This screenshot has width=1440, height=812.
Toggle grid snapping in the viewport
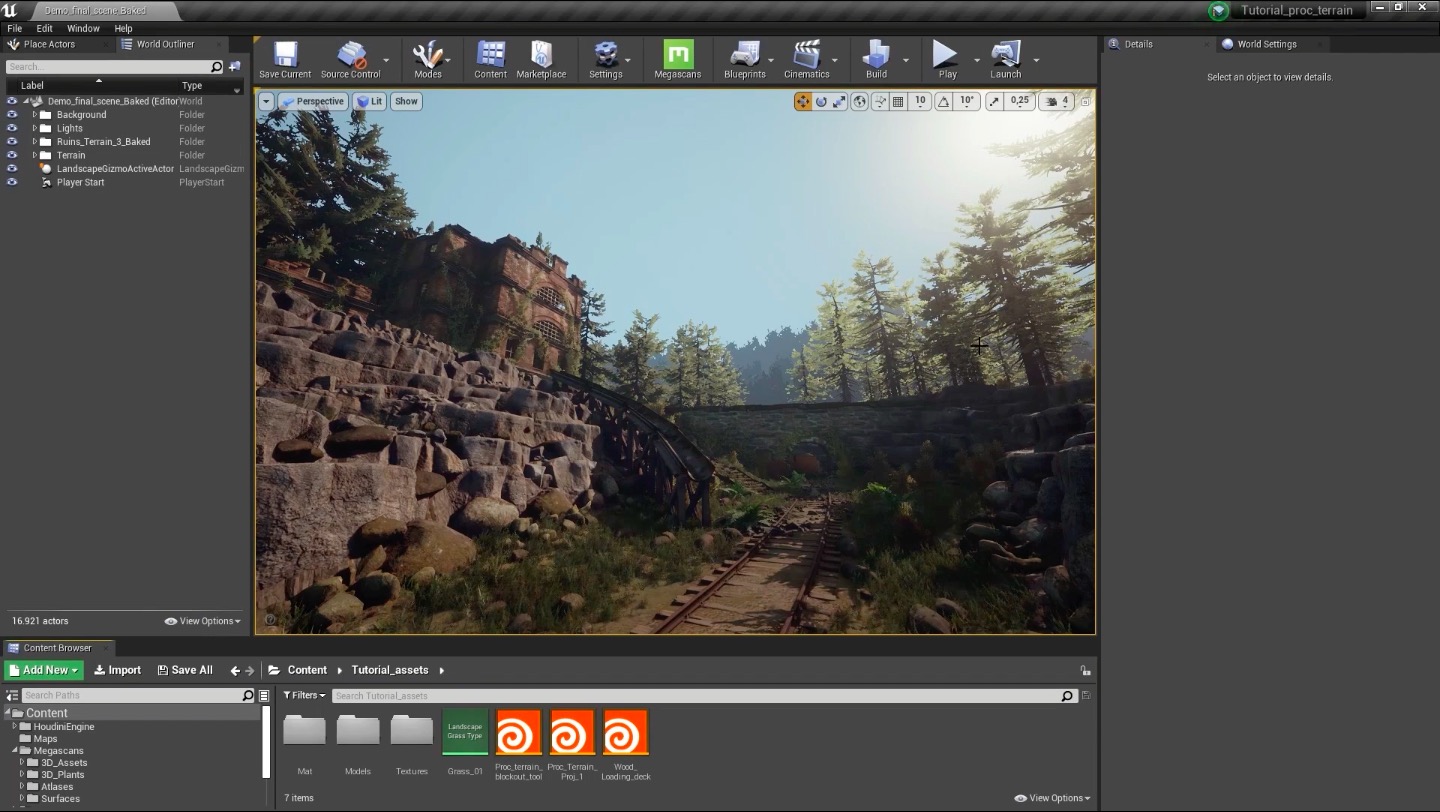click(x=898, y=101)
